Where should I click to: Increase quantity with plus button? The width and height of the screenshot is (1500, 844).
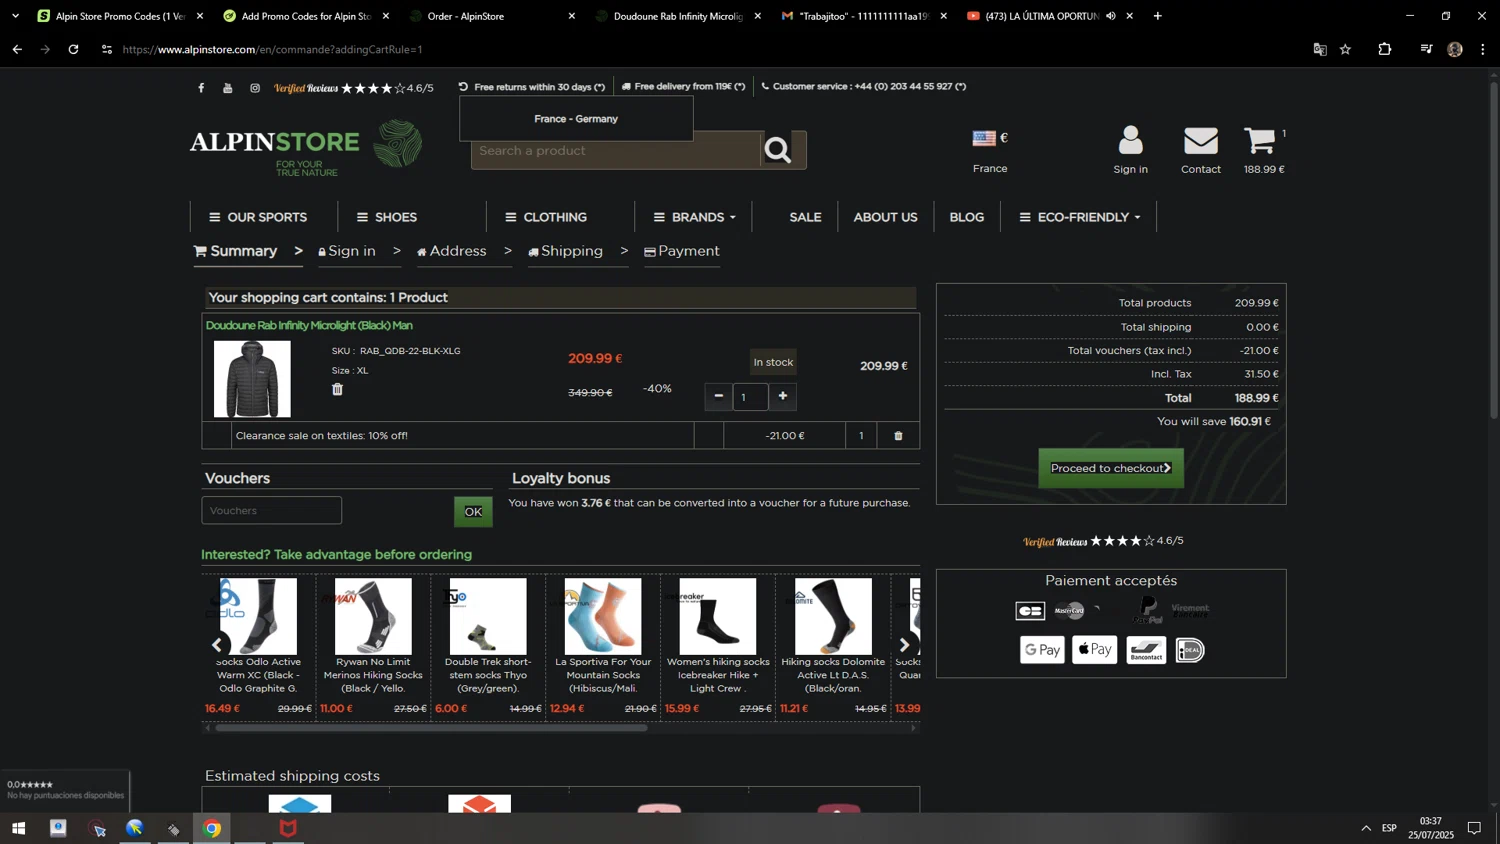pos(783,396)
